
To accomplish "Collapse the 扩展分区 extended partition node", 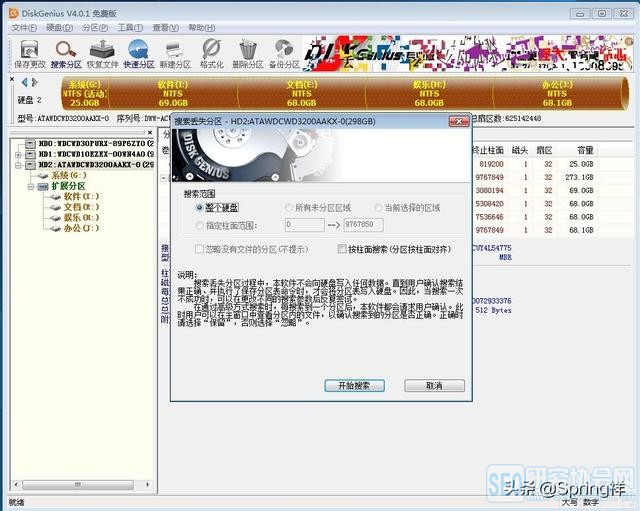I will (x=31, y=187).
